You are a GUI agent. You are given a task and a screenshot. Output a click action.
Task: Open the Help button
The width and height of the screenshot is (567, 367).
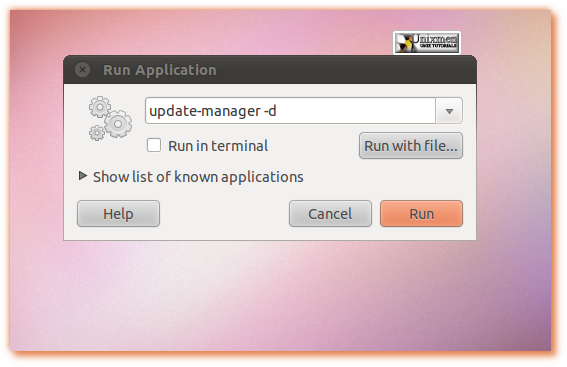[x=118, y=214]
